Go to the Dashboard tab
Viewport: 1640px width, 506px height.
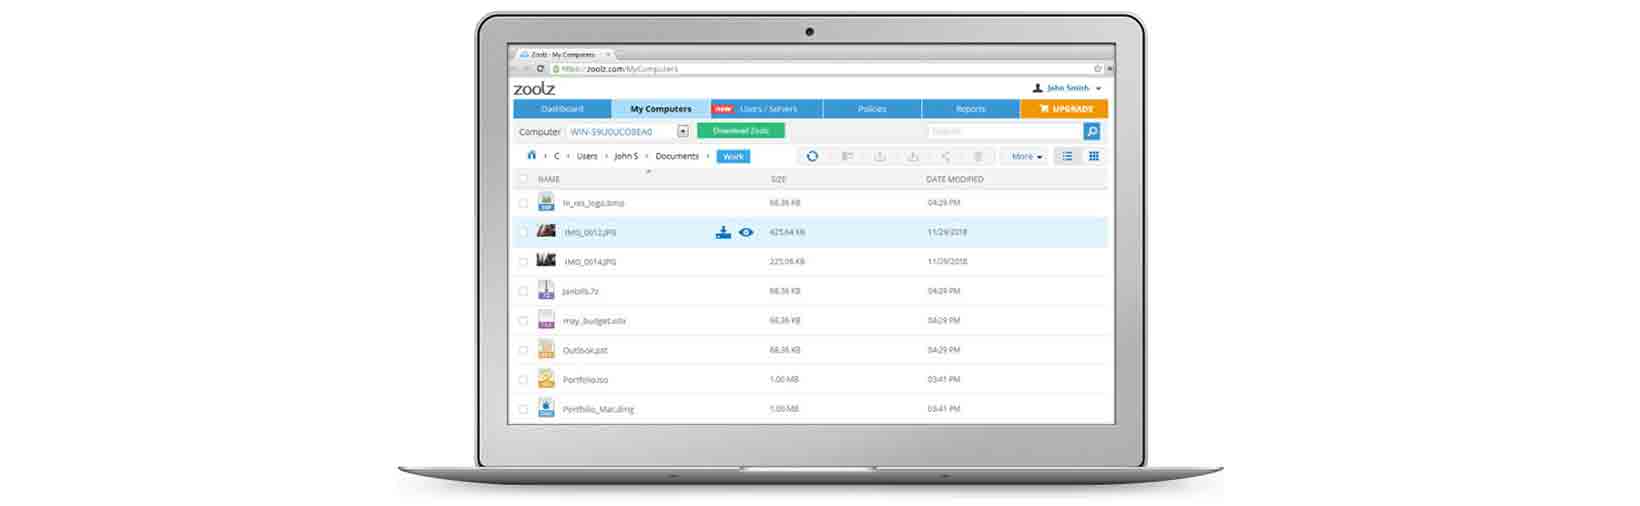click(x=562, y=109)
